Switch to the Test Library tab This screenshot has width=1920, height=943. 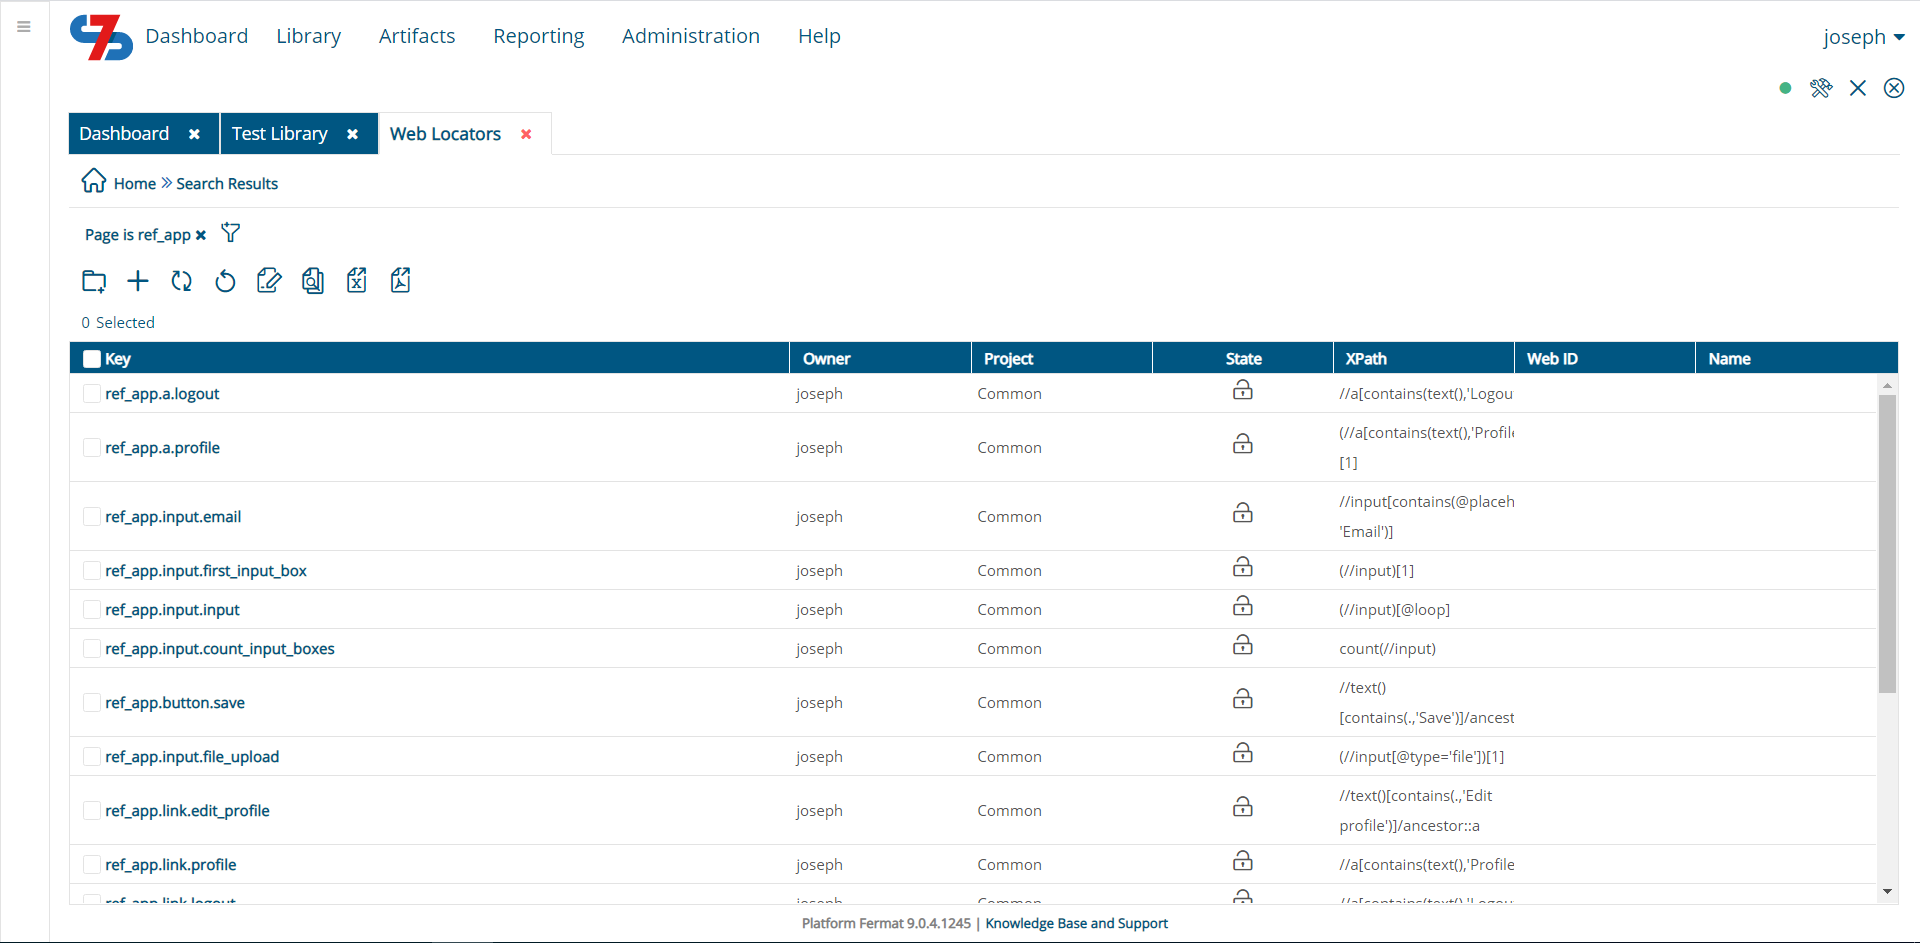coord(280,133)
